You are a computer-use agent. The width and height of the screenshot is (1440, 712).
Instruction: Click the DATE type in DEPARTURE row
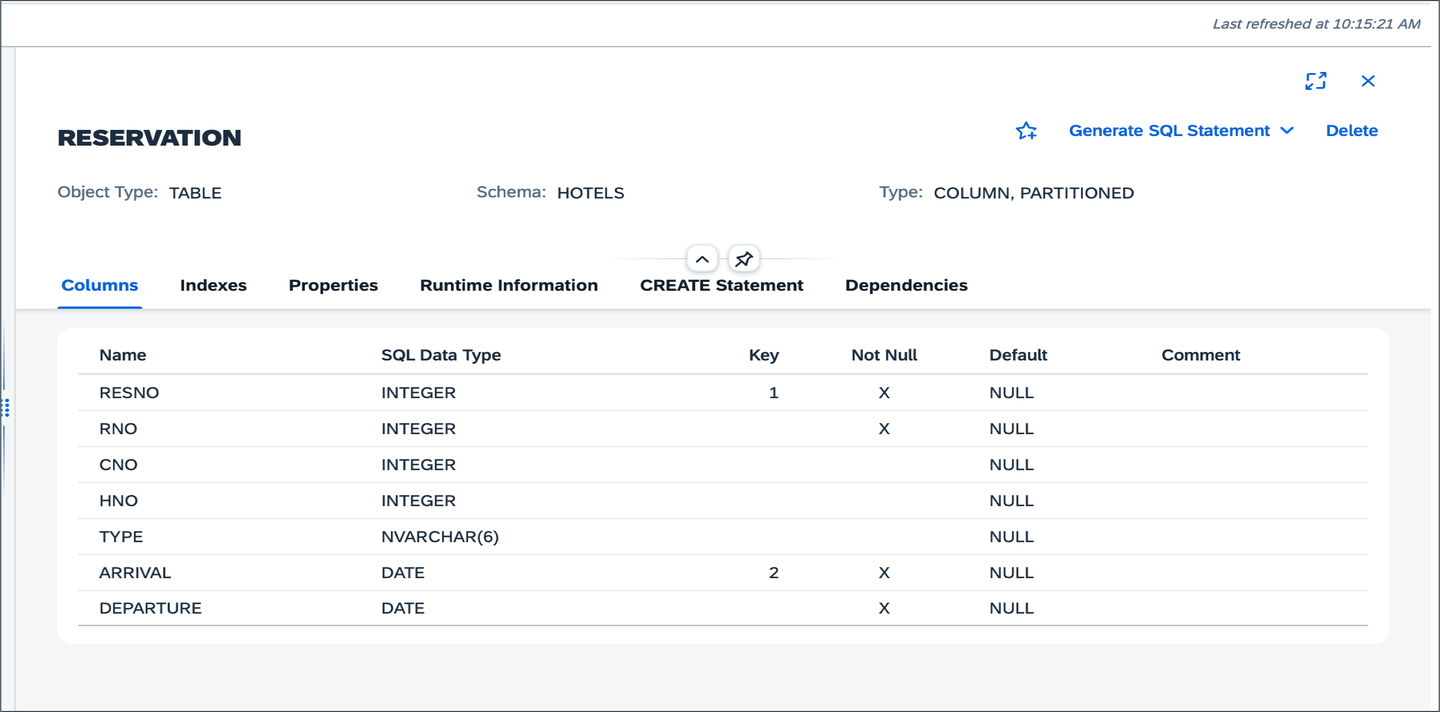point(403,608)
